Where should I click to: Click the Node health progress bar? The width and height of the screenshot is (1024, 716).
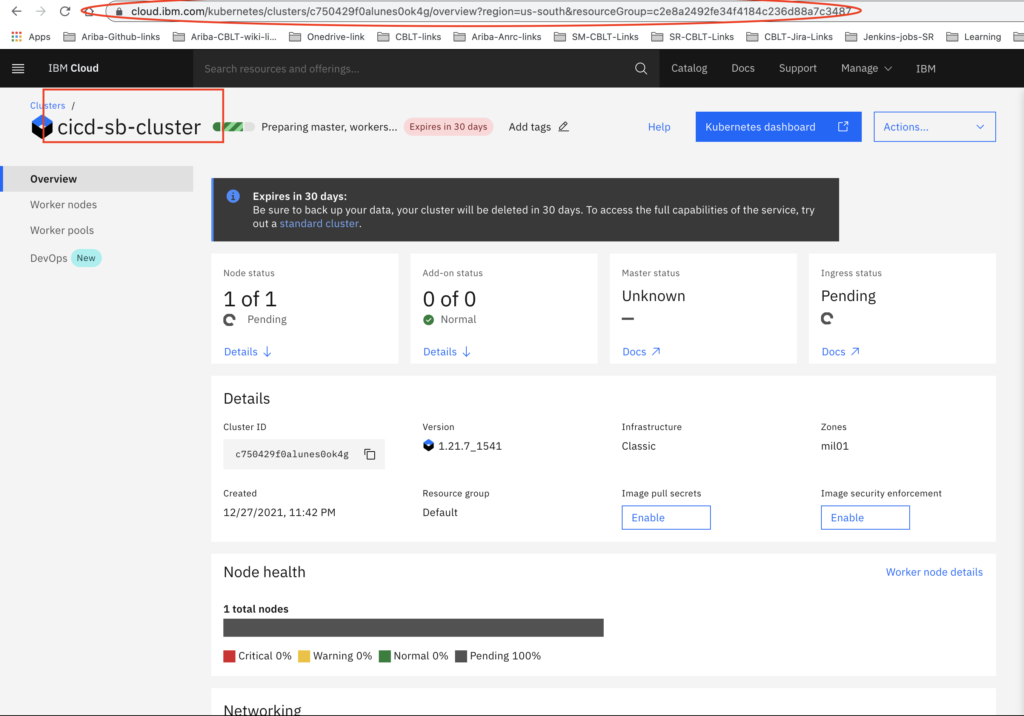pos(413,627)
